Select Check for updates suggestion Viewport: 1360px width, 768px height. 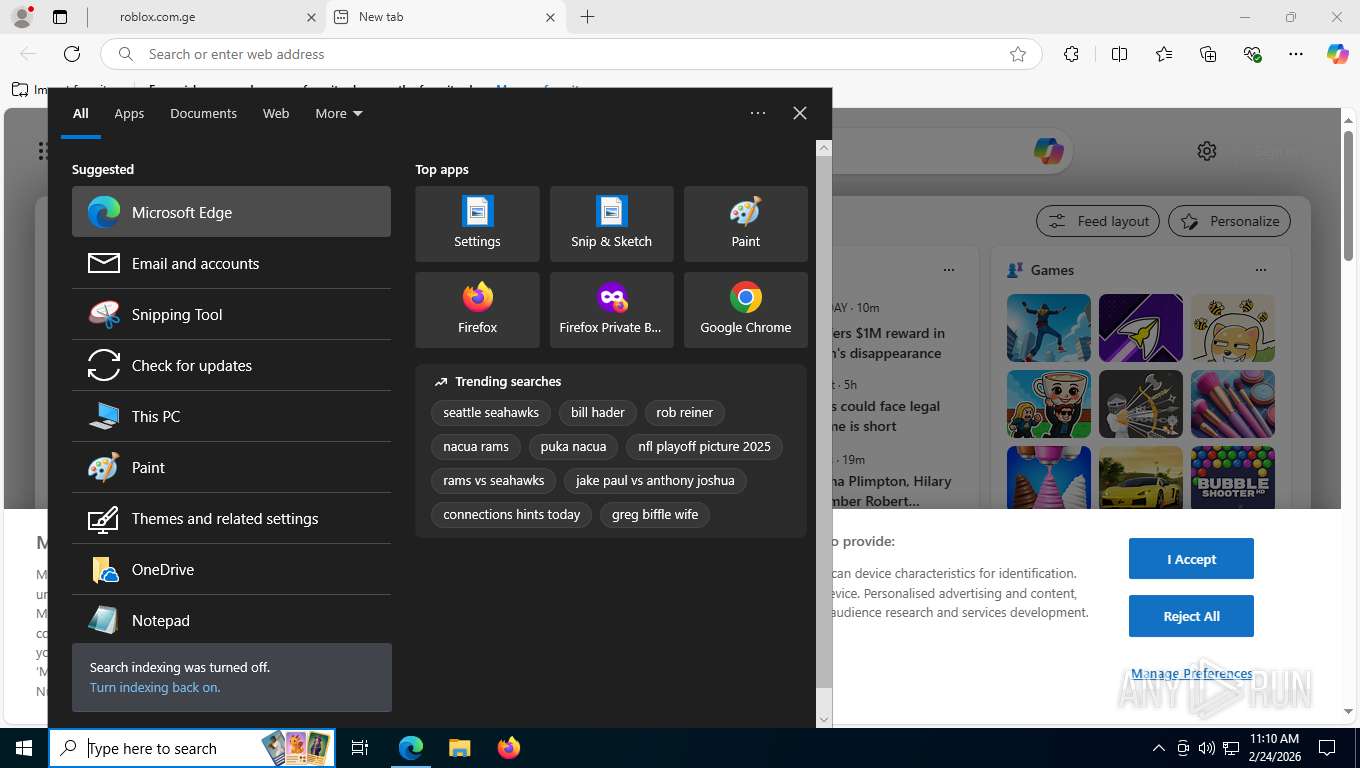[x=231, y=365]
